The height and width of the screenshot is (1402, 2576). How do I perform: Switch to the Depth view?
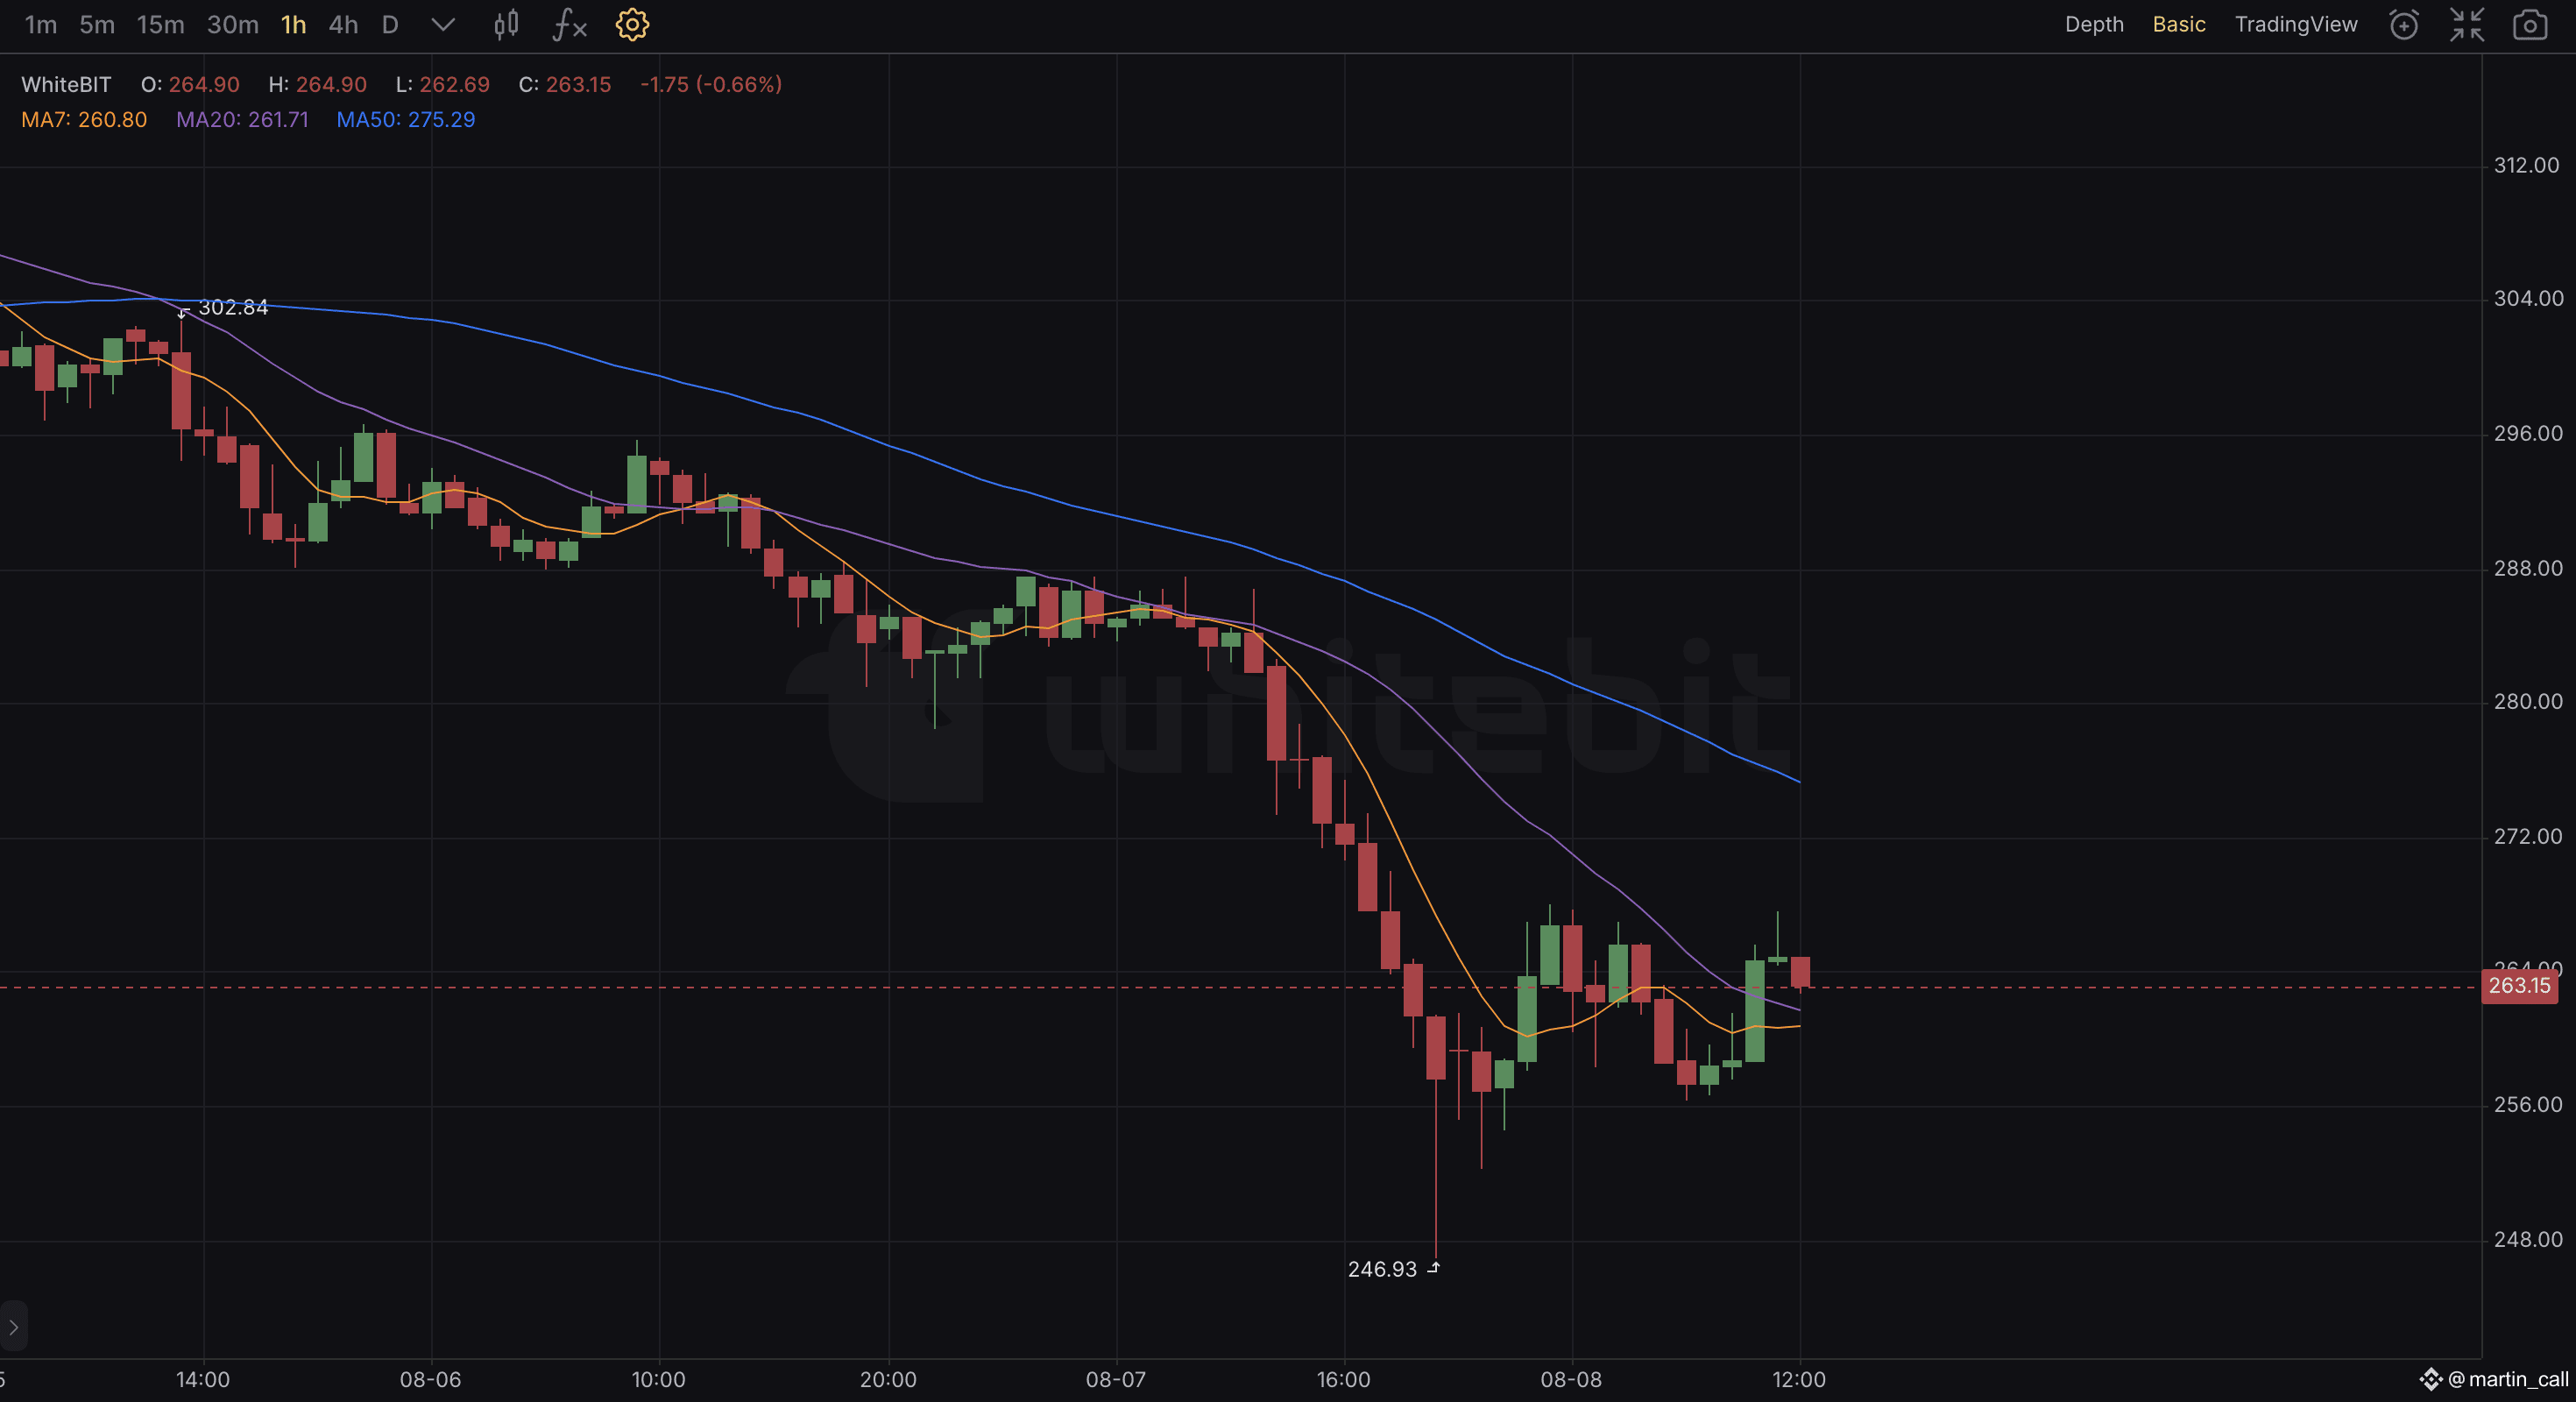2093,24
